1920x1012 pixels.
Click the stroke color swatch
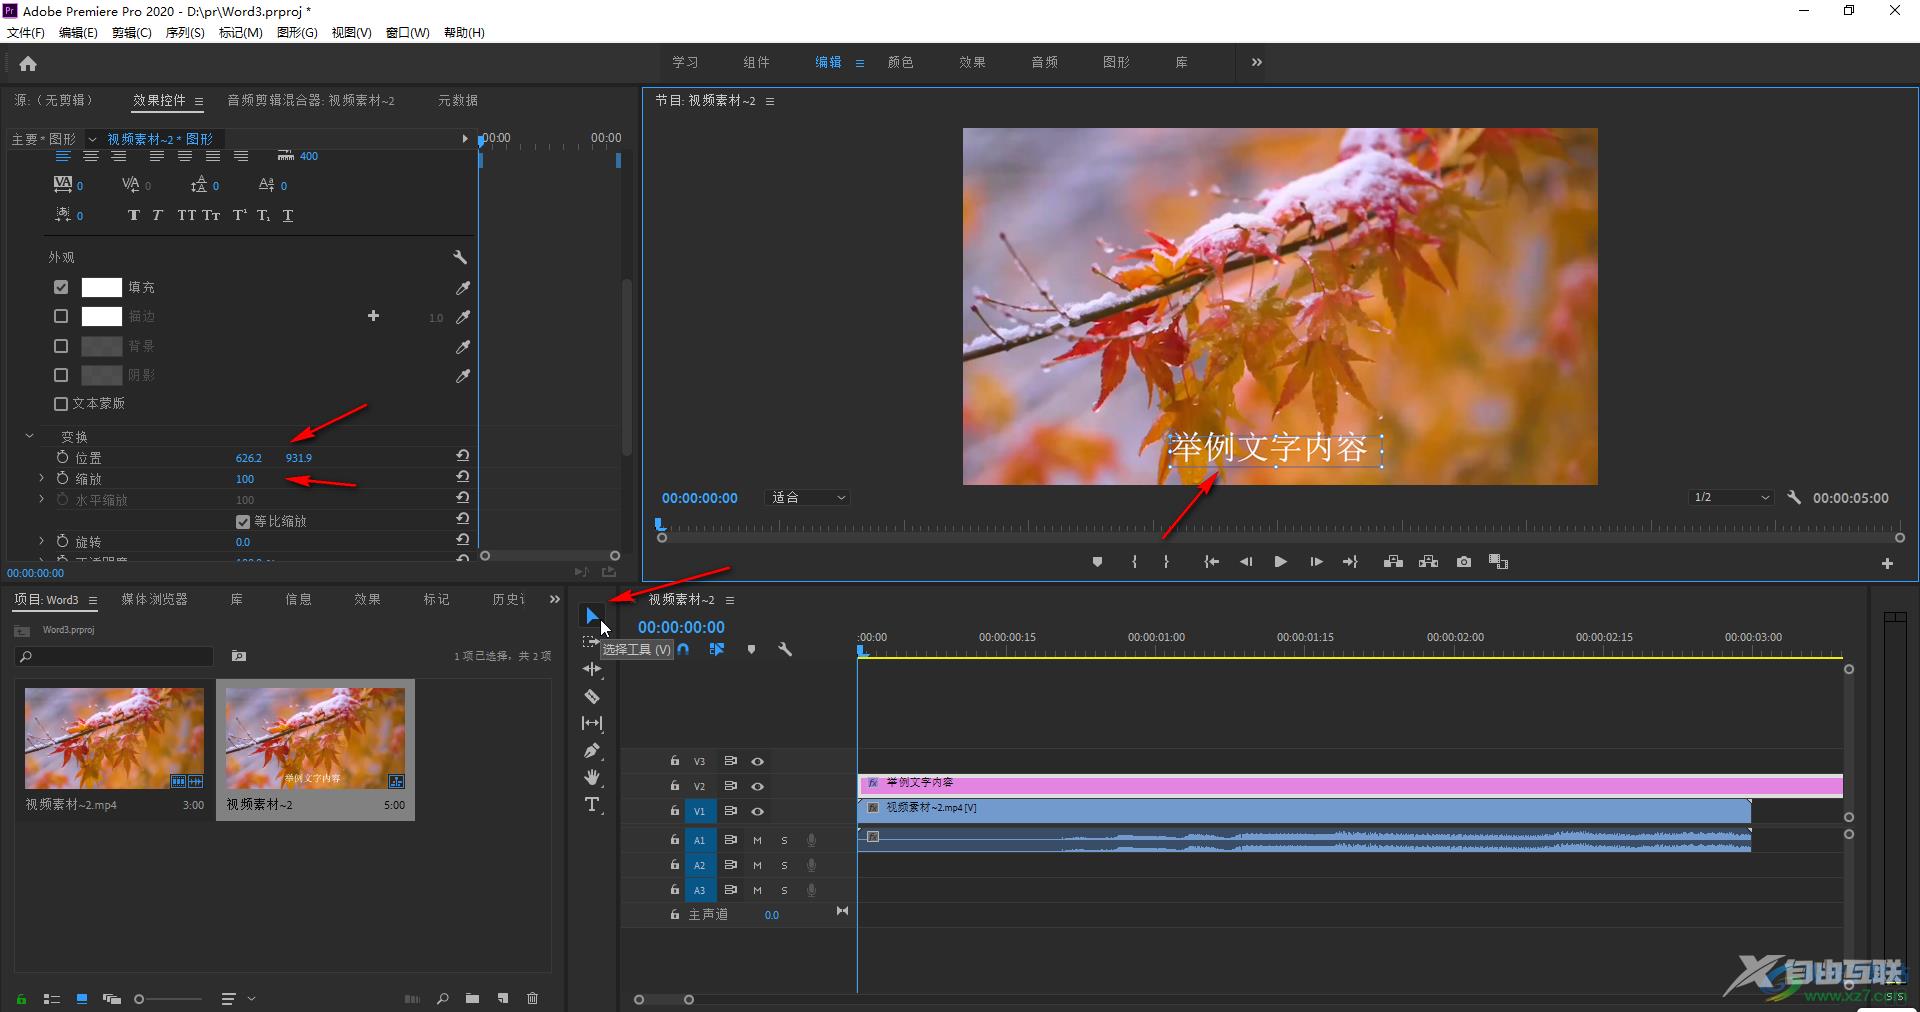[101, 316]
